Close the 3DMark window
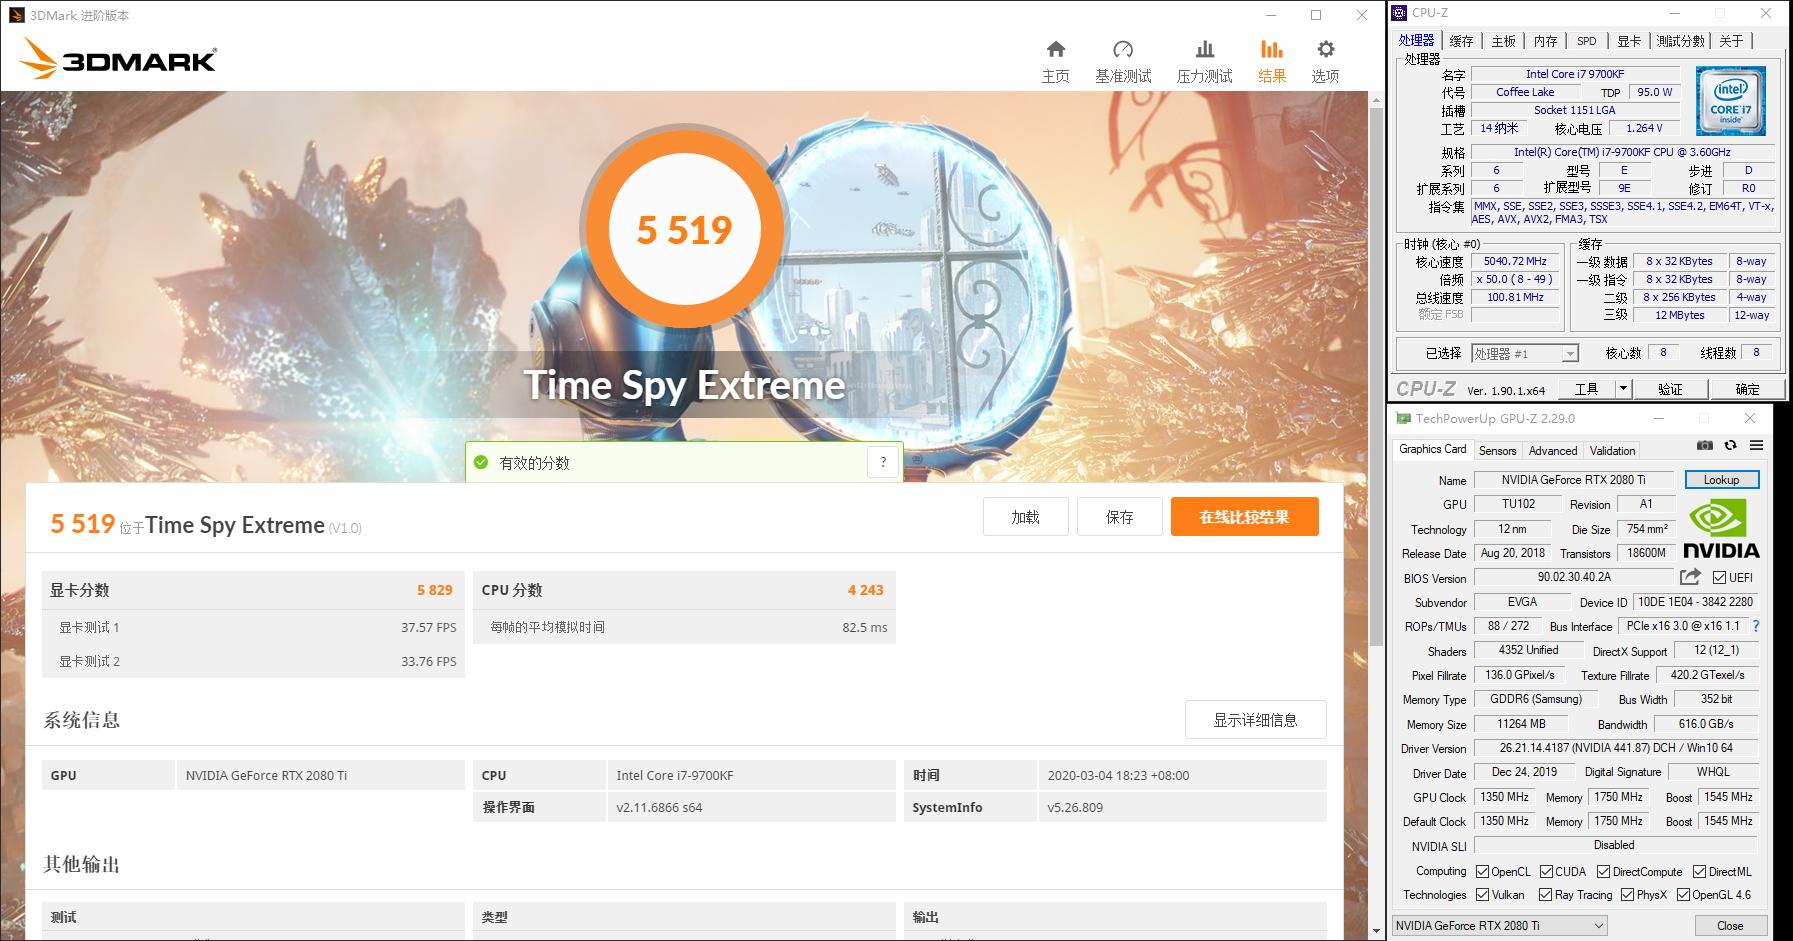 coord(1362,15)
